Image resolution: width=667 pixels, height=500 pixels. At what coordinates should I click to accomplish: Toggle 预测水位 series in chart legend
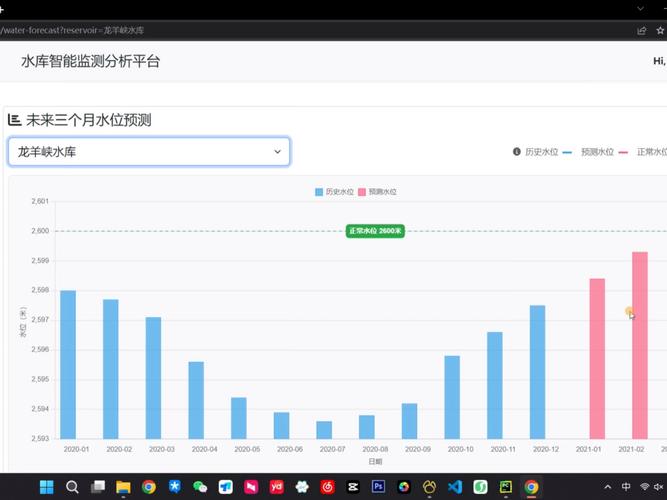[x=377, y=191]
